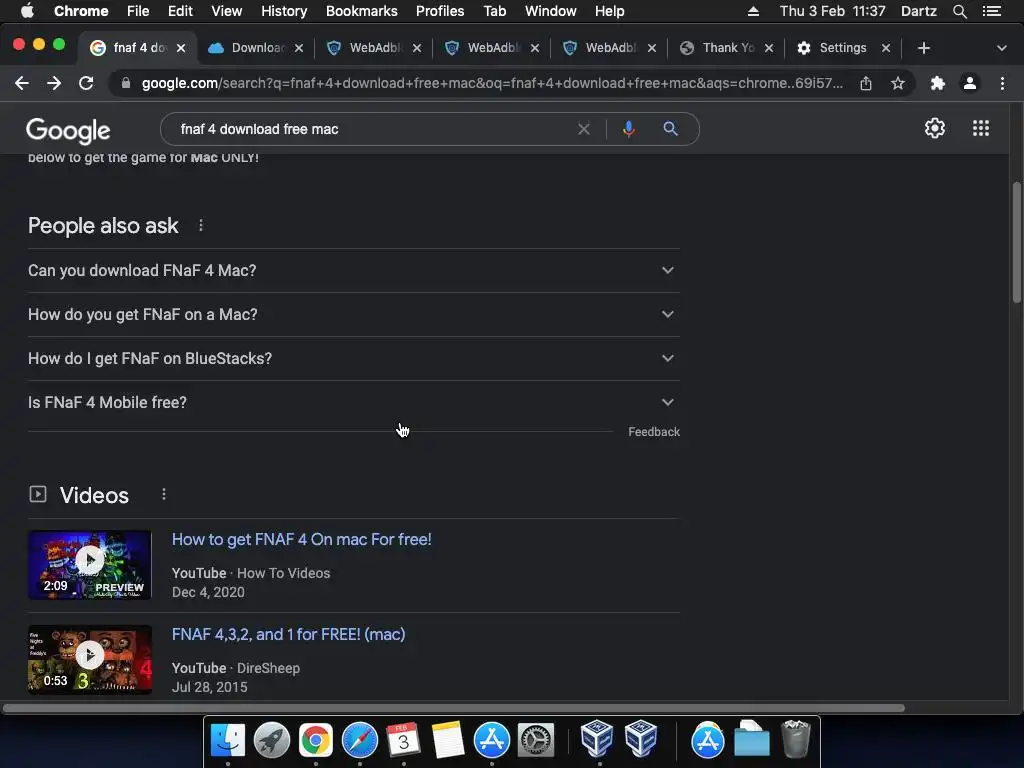
Task: Open Chrome's three-dot menu
Action: [1002, 83]
